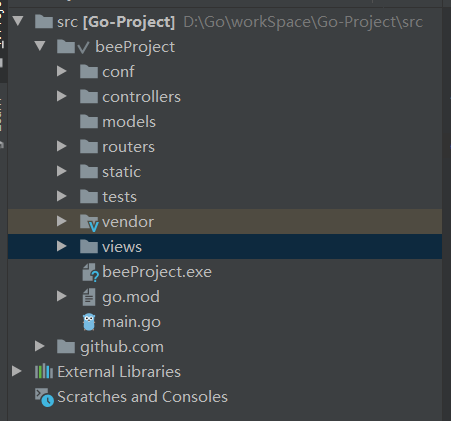Click the Go gopher icon for main.go
451x421 pixels.
(89, 322)
